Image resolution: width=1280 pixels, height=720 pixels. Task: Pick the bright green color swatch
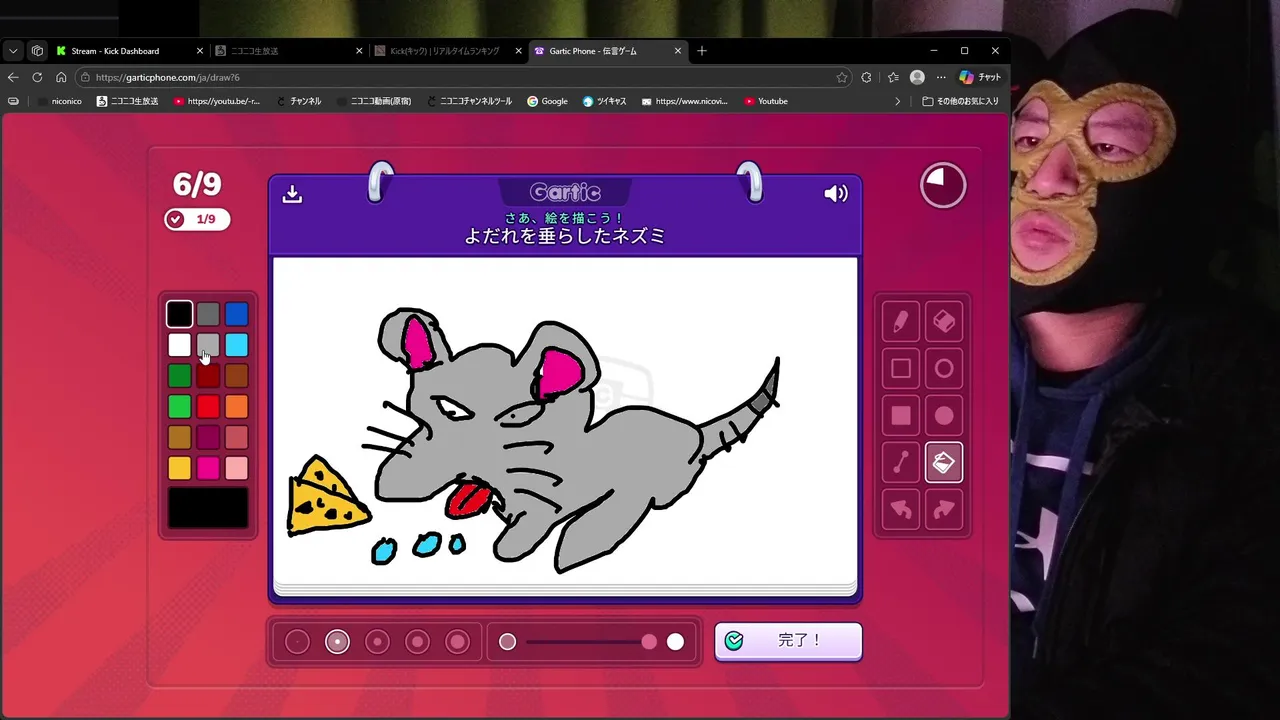coord(179,407)
